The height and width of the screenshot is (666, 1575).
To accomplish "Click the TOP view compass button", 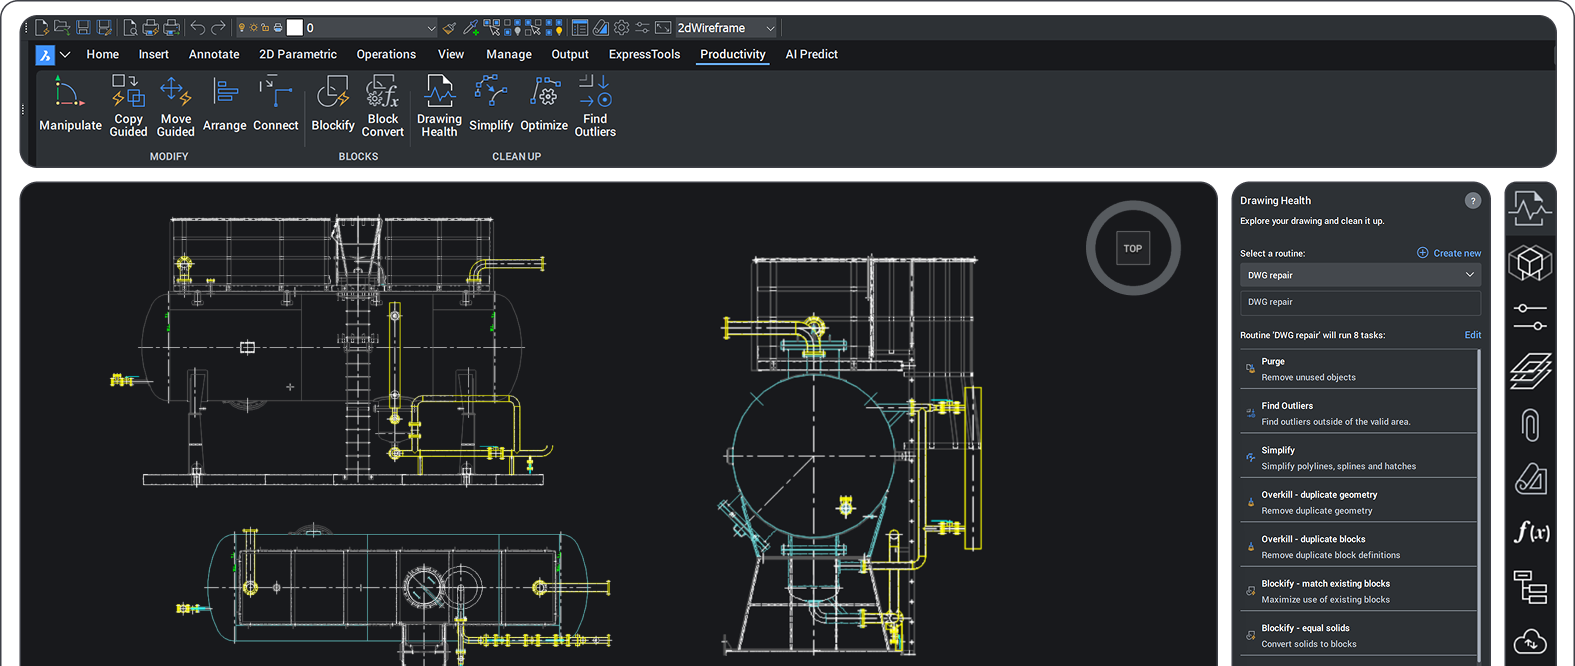I will [x=1133, y=248].
